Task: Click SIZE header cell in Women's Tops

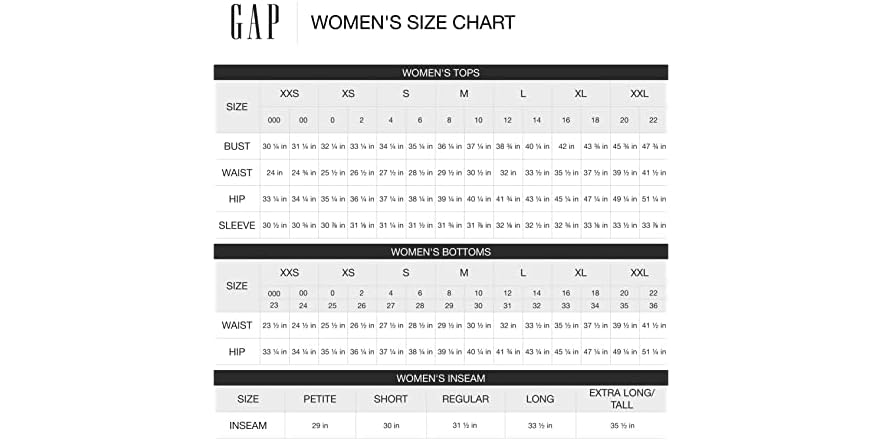Action: click(x=237, y=106)
